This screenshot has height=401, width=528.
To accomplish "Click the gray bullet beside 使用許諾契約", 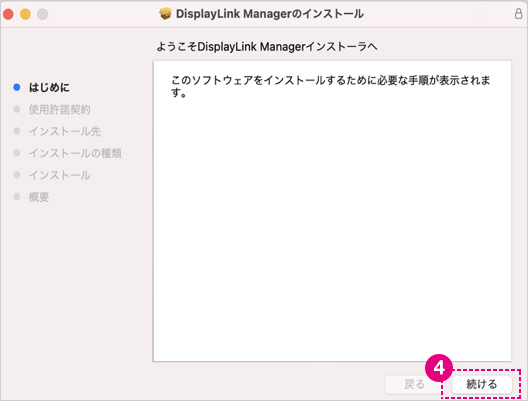I will pos(16,109).
